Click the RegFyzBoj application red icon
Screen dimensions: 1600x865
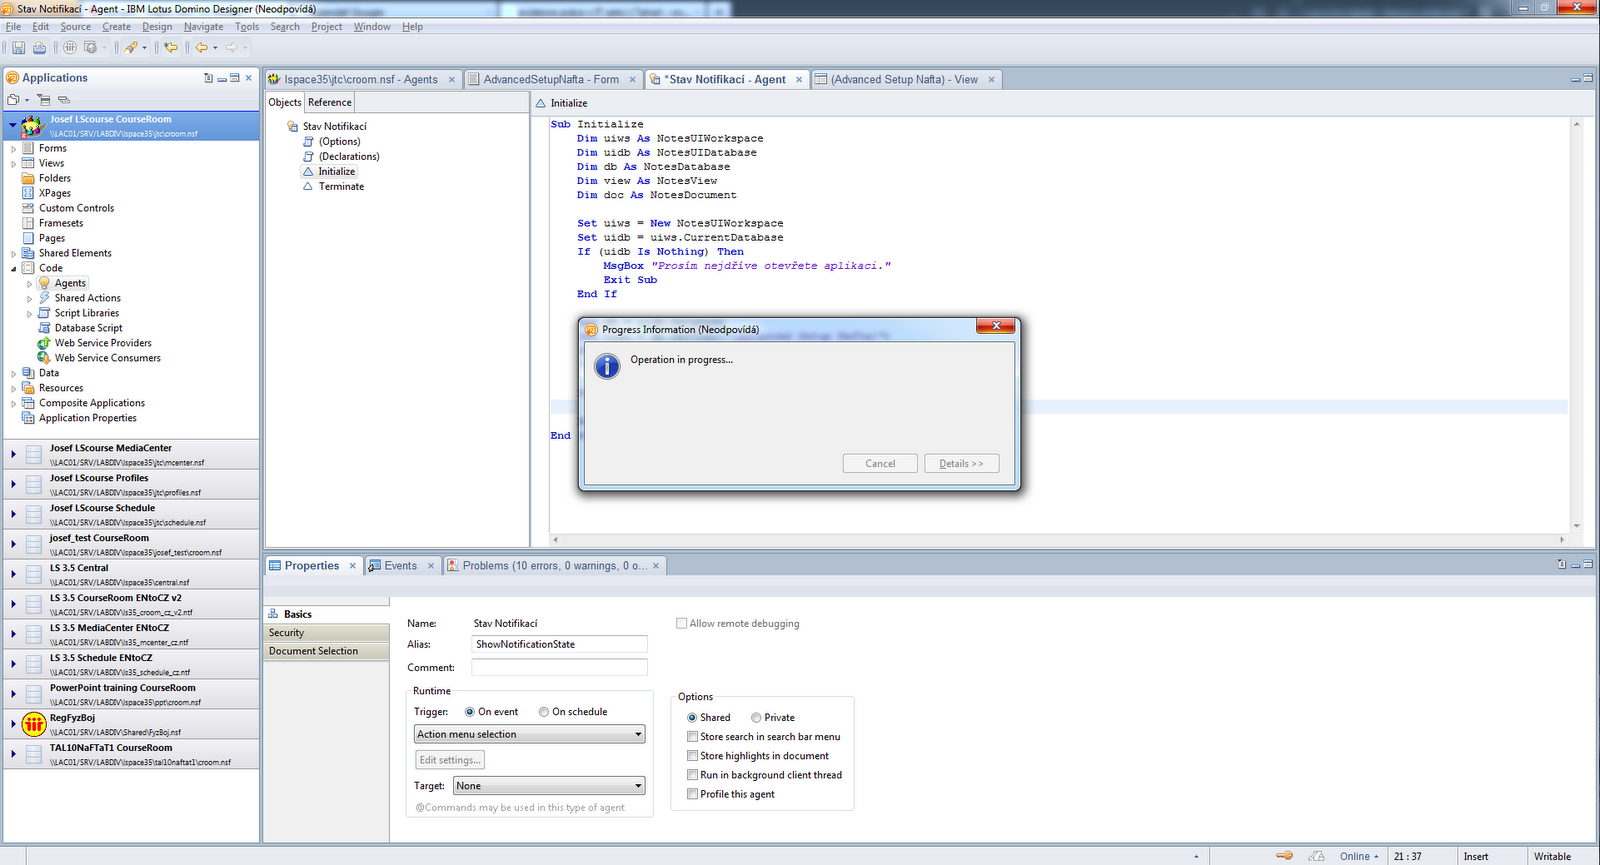click(34, 723)
